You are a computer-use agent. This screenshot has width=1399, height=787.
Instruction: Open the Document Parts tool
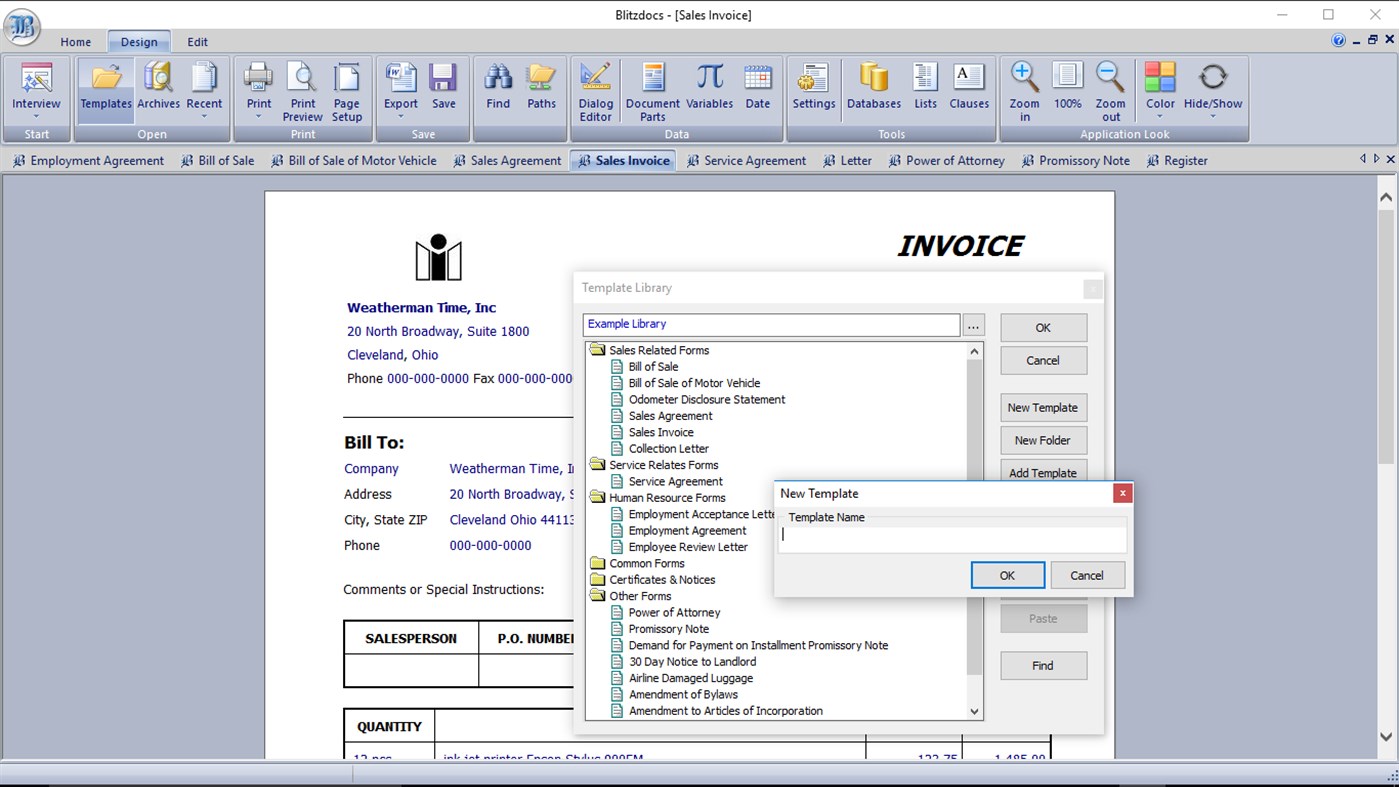pos(652,90)
